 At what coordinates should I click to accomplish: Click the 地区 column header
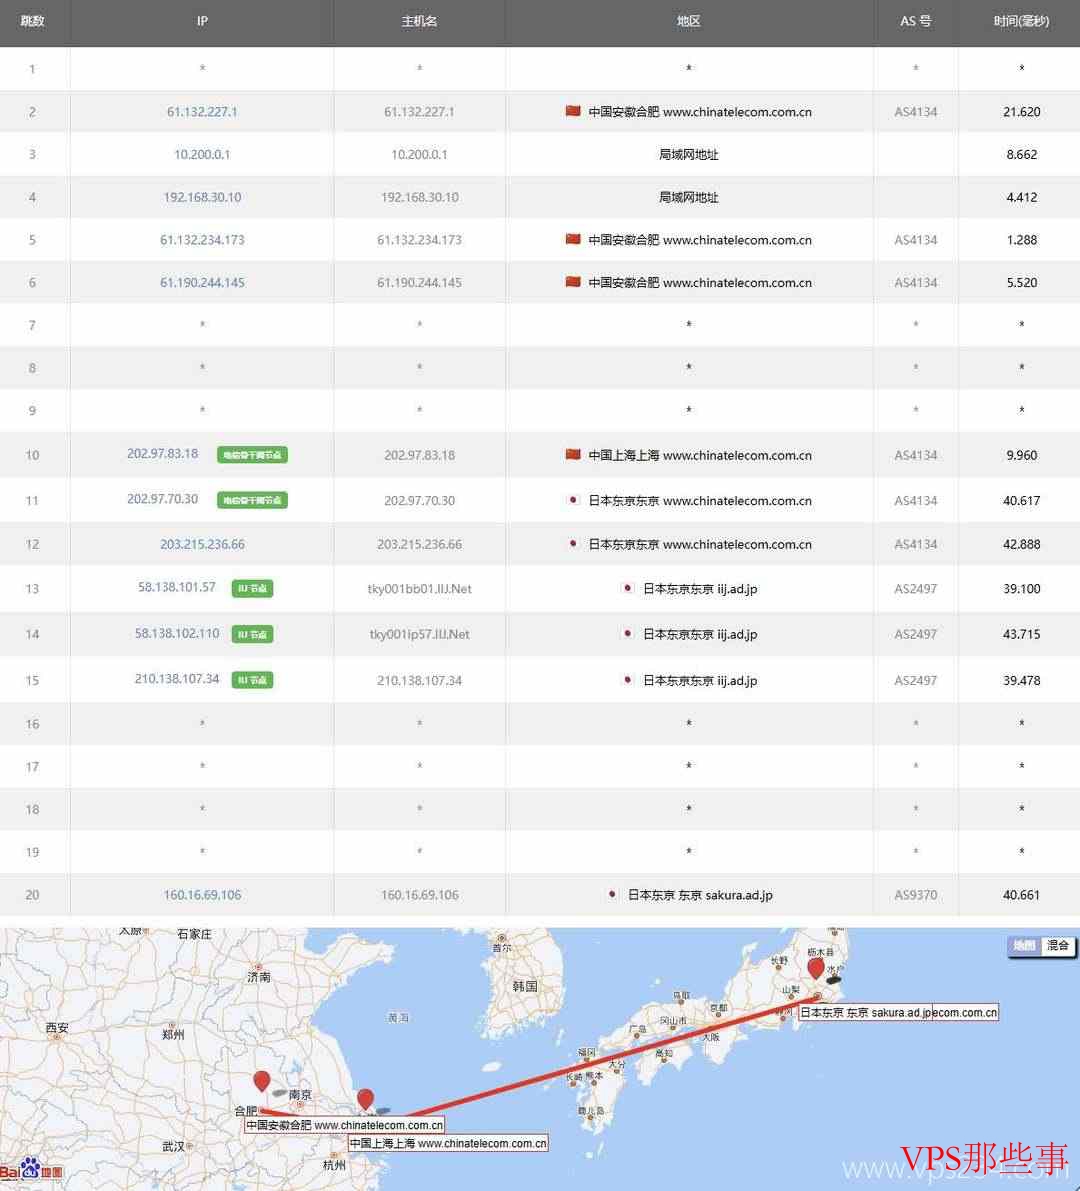(689, 21)
